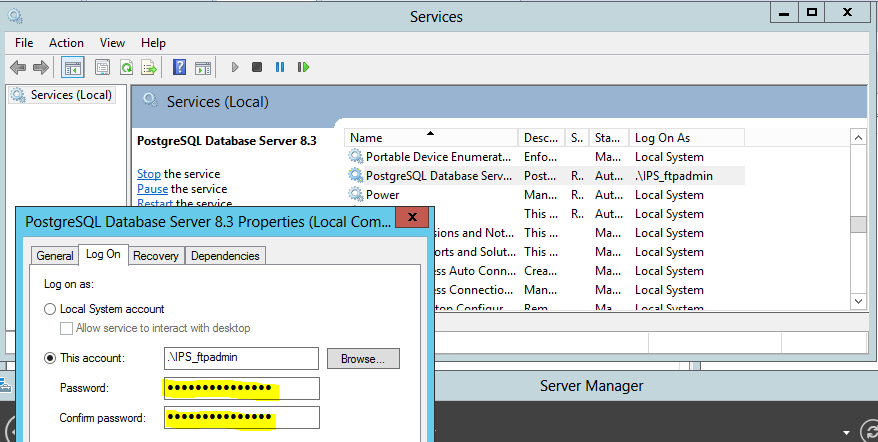Screen dimensions: 878x442
Task: Click the blue Help question mark icon
Action: [x=179, y=67]
